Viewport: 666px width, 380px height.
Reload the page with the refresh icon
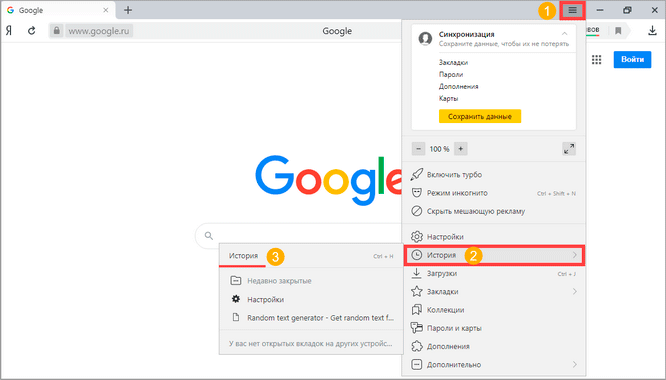pos(31,31)
